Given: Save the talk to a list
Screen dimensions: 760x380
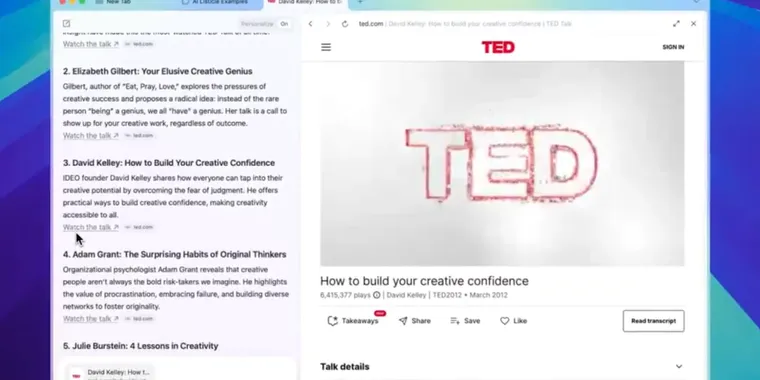Looking at the screenshot, I should pos(465,321).
